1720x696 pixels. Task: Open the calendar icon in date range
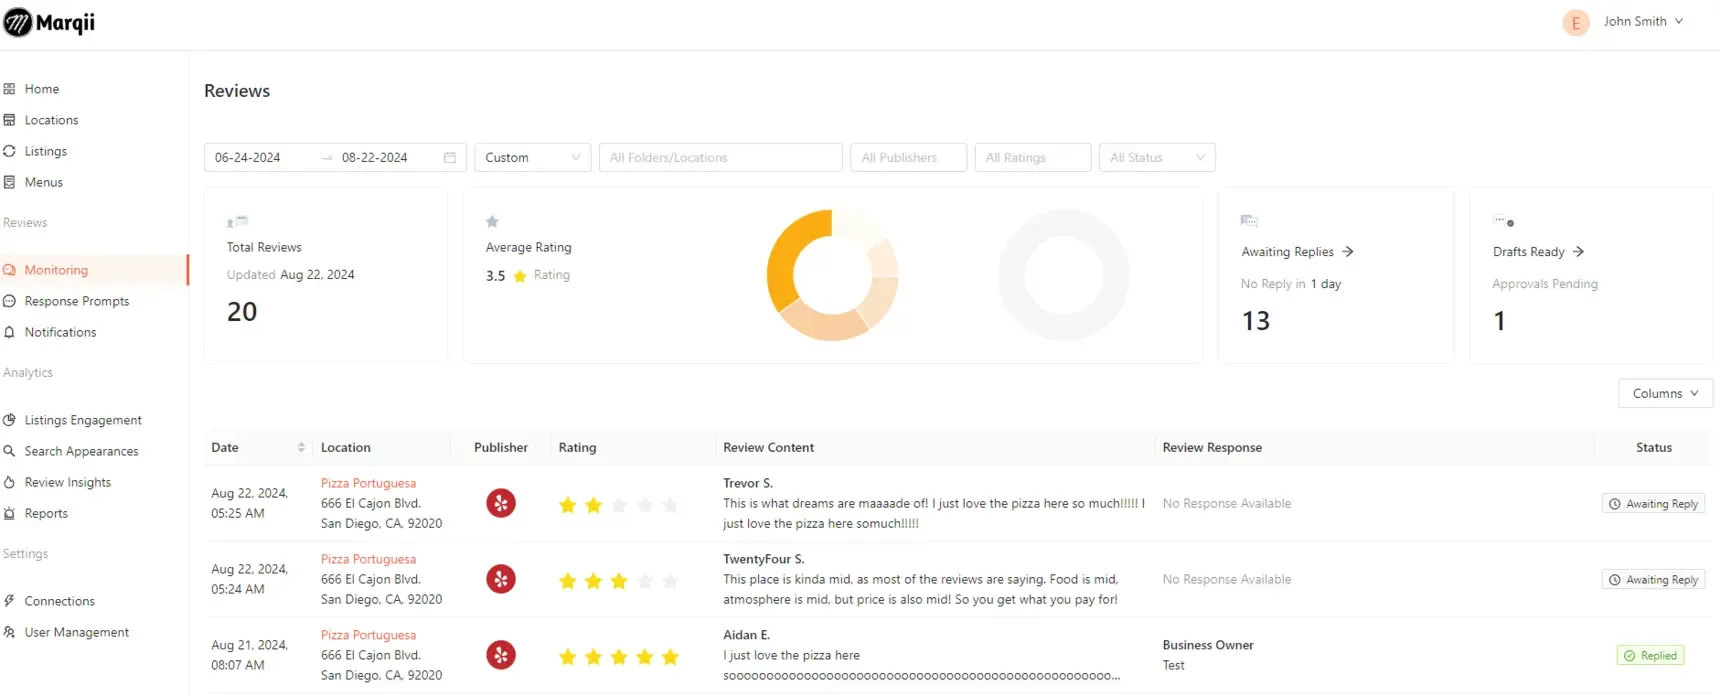[x=450, y=158]
